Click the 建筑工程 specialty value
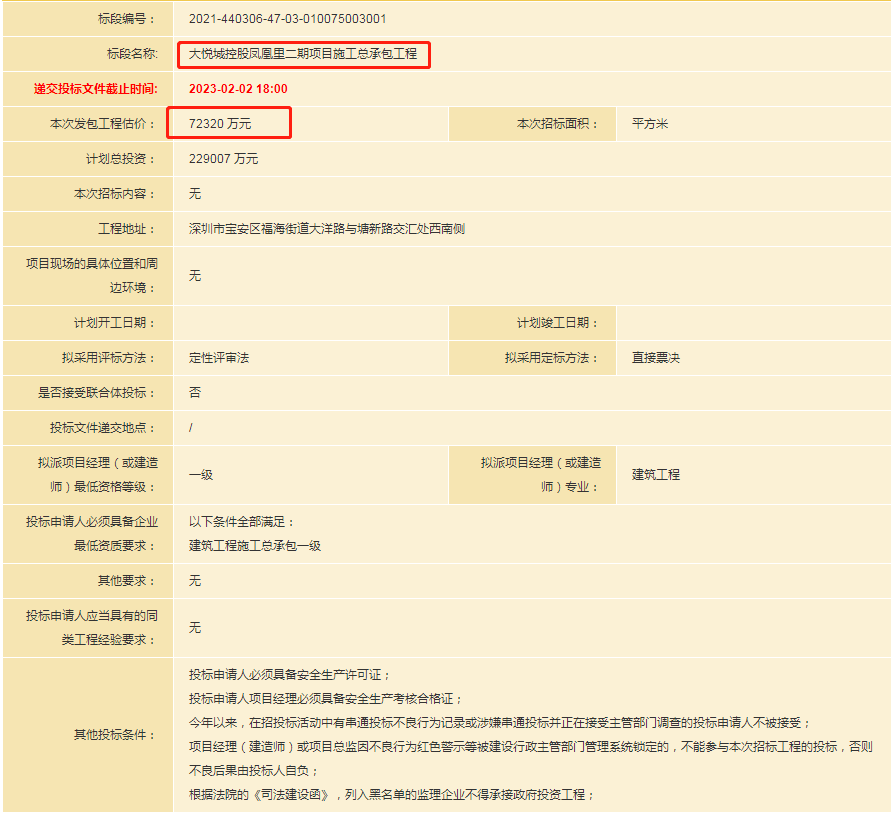 point(656,475)
